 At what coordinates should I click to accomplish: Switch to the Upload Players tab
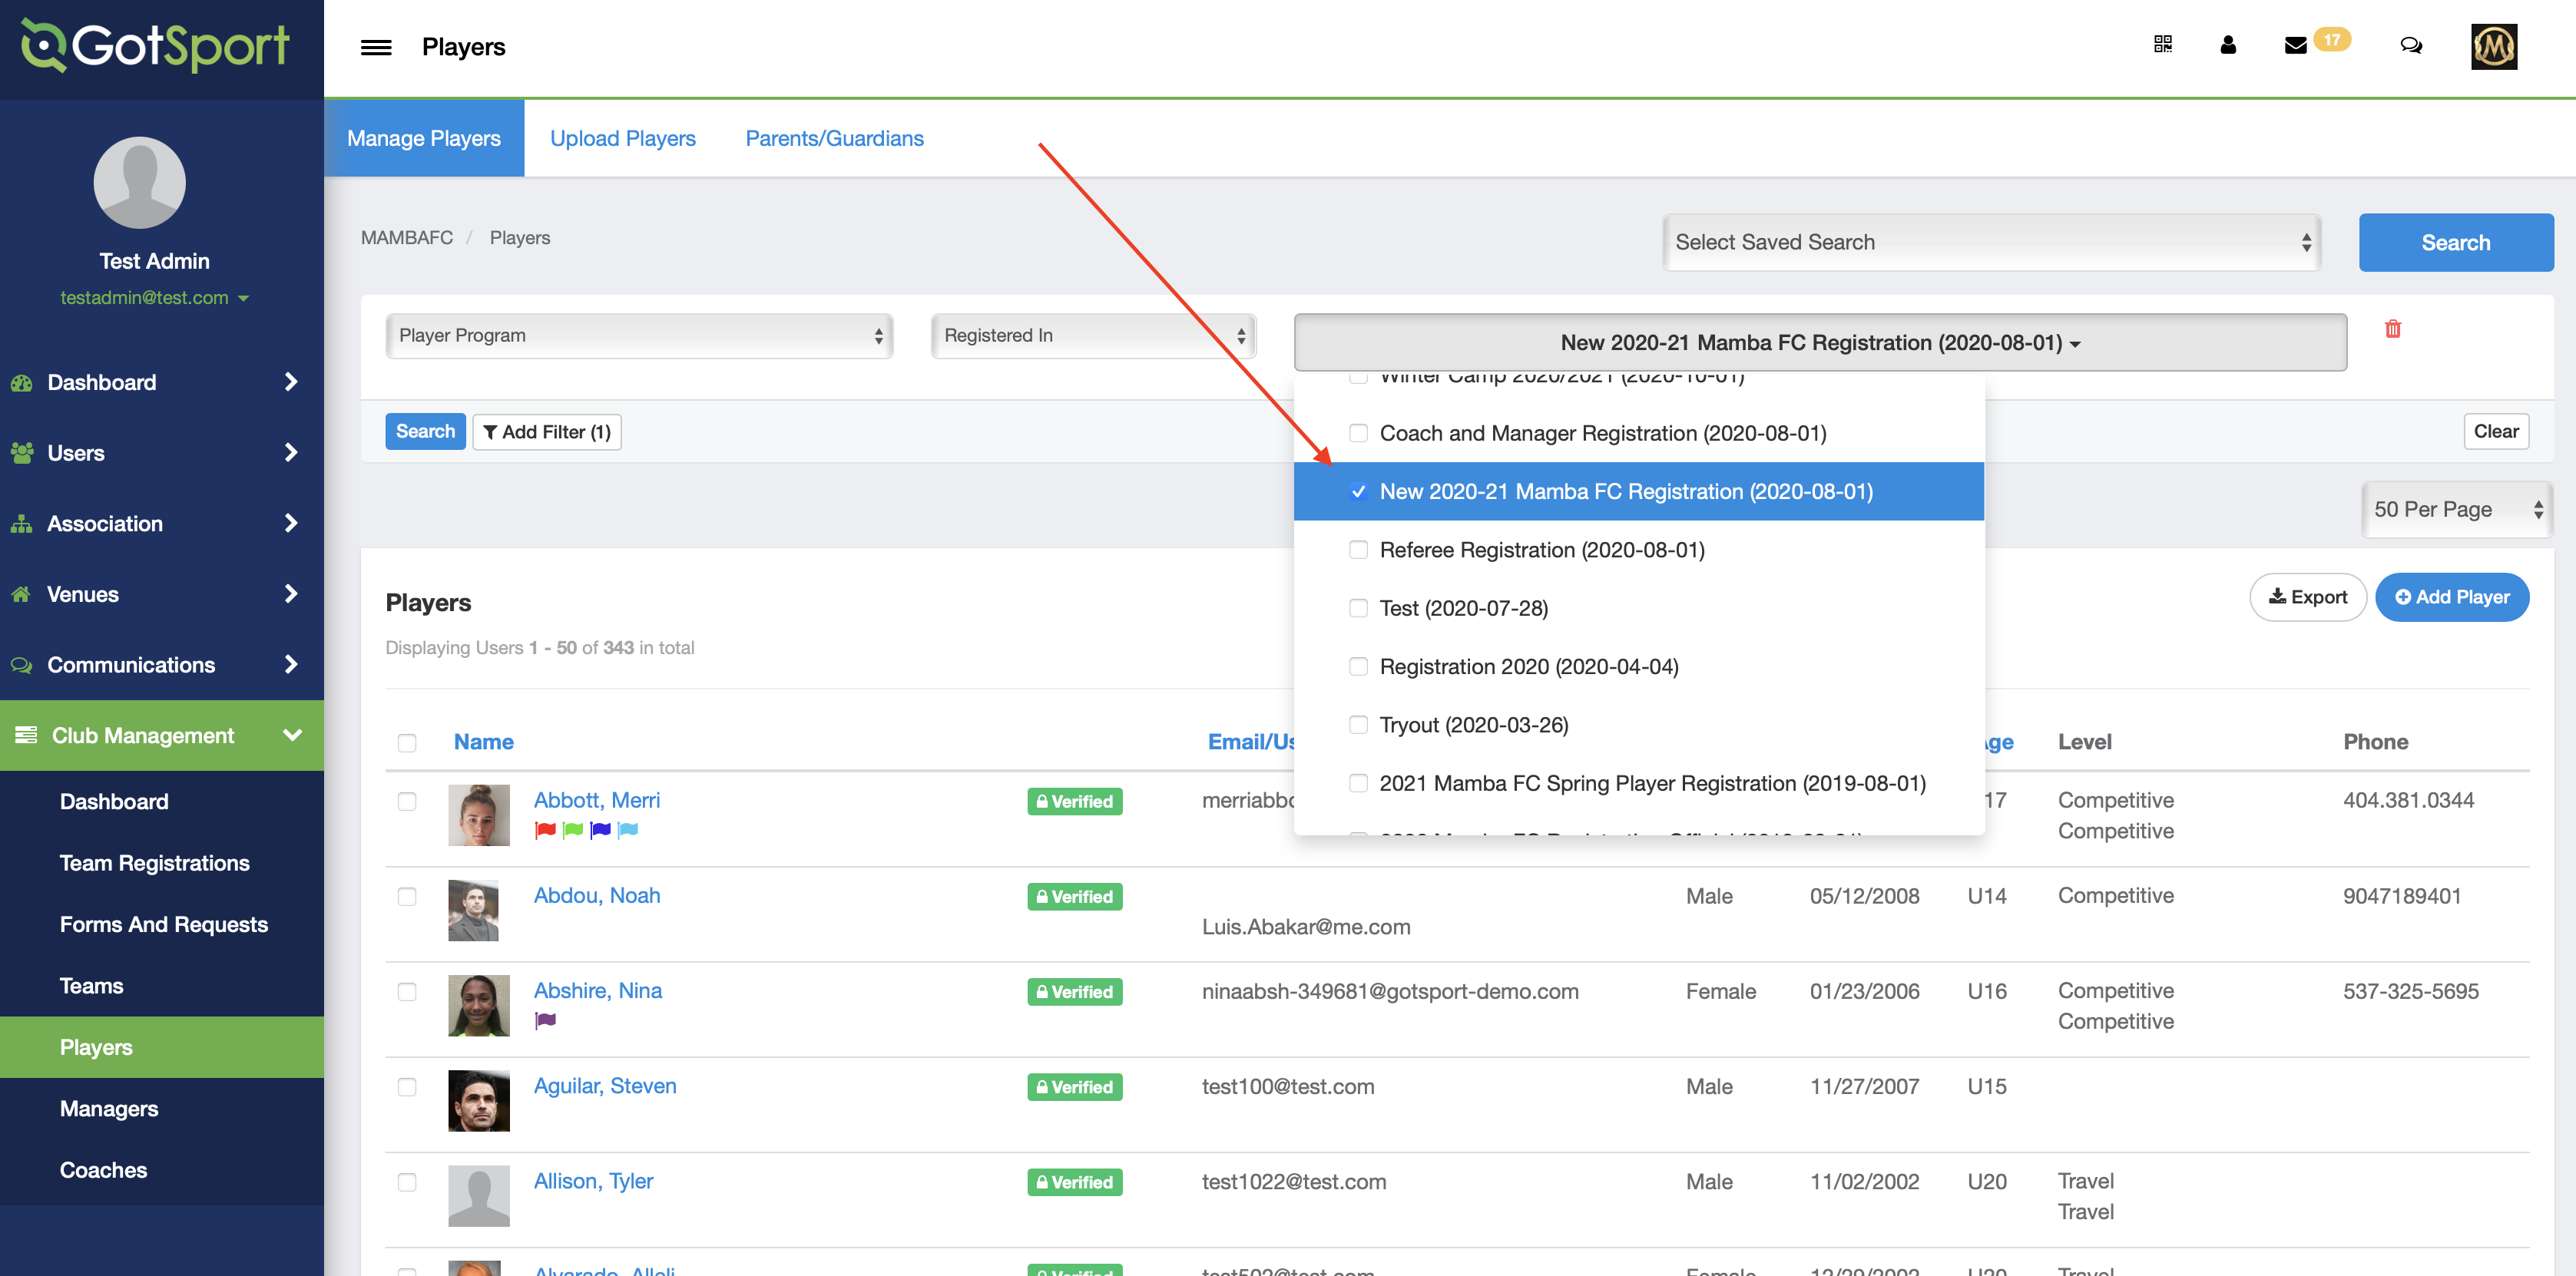(x=622, y=138)
